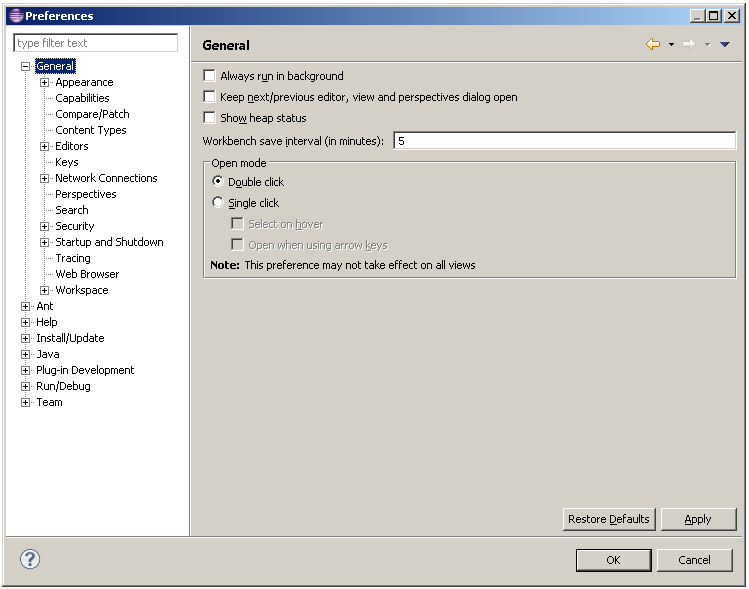Expand the Workspace node
The image size is (749, 589).
click(44, 290)
